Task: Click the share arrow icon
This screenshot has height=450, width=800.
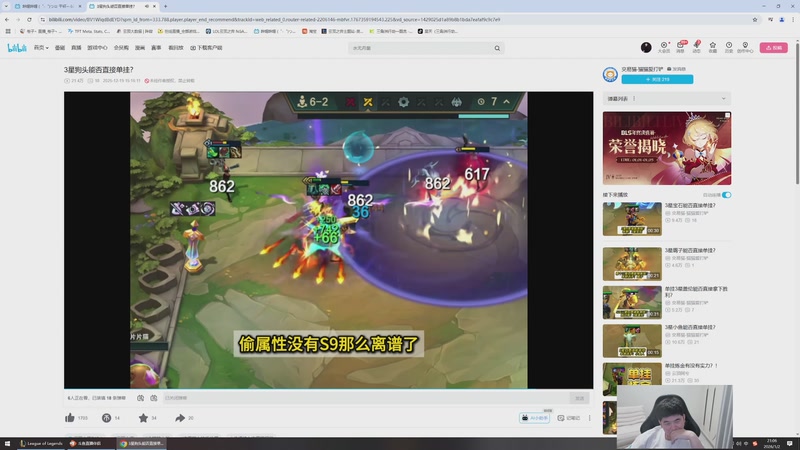Action: pyautogui.click(x=180, y=418)
